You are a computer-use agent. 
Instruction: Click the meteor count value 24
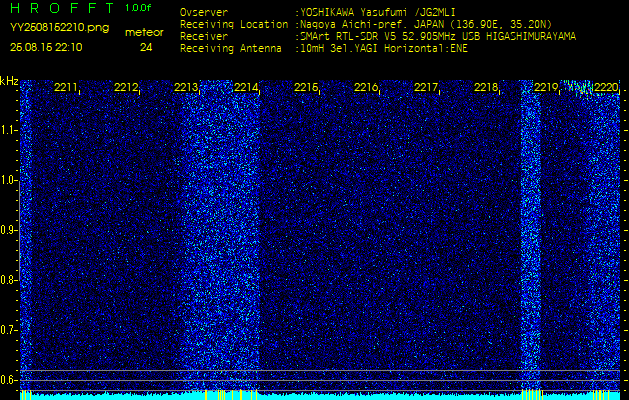[146, 48]
